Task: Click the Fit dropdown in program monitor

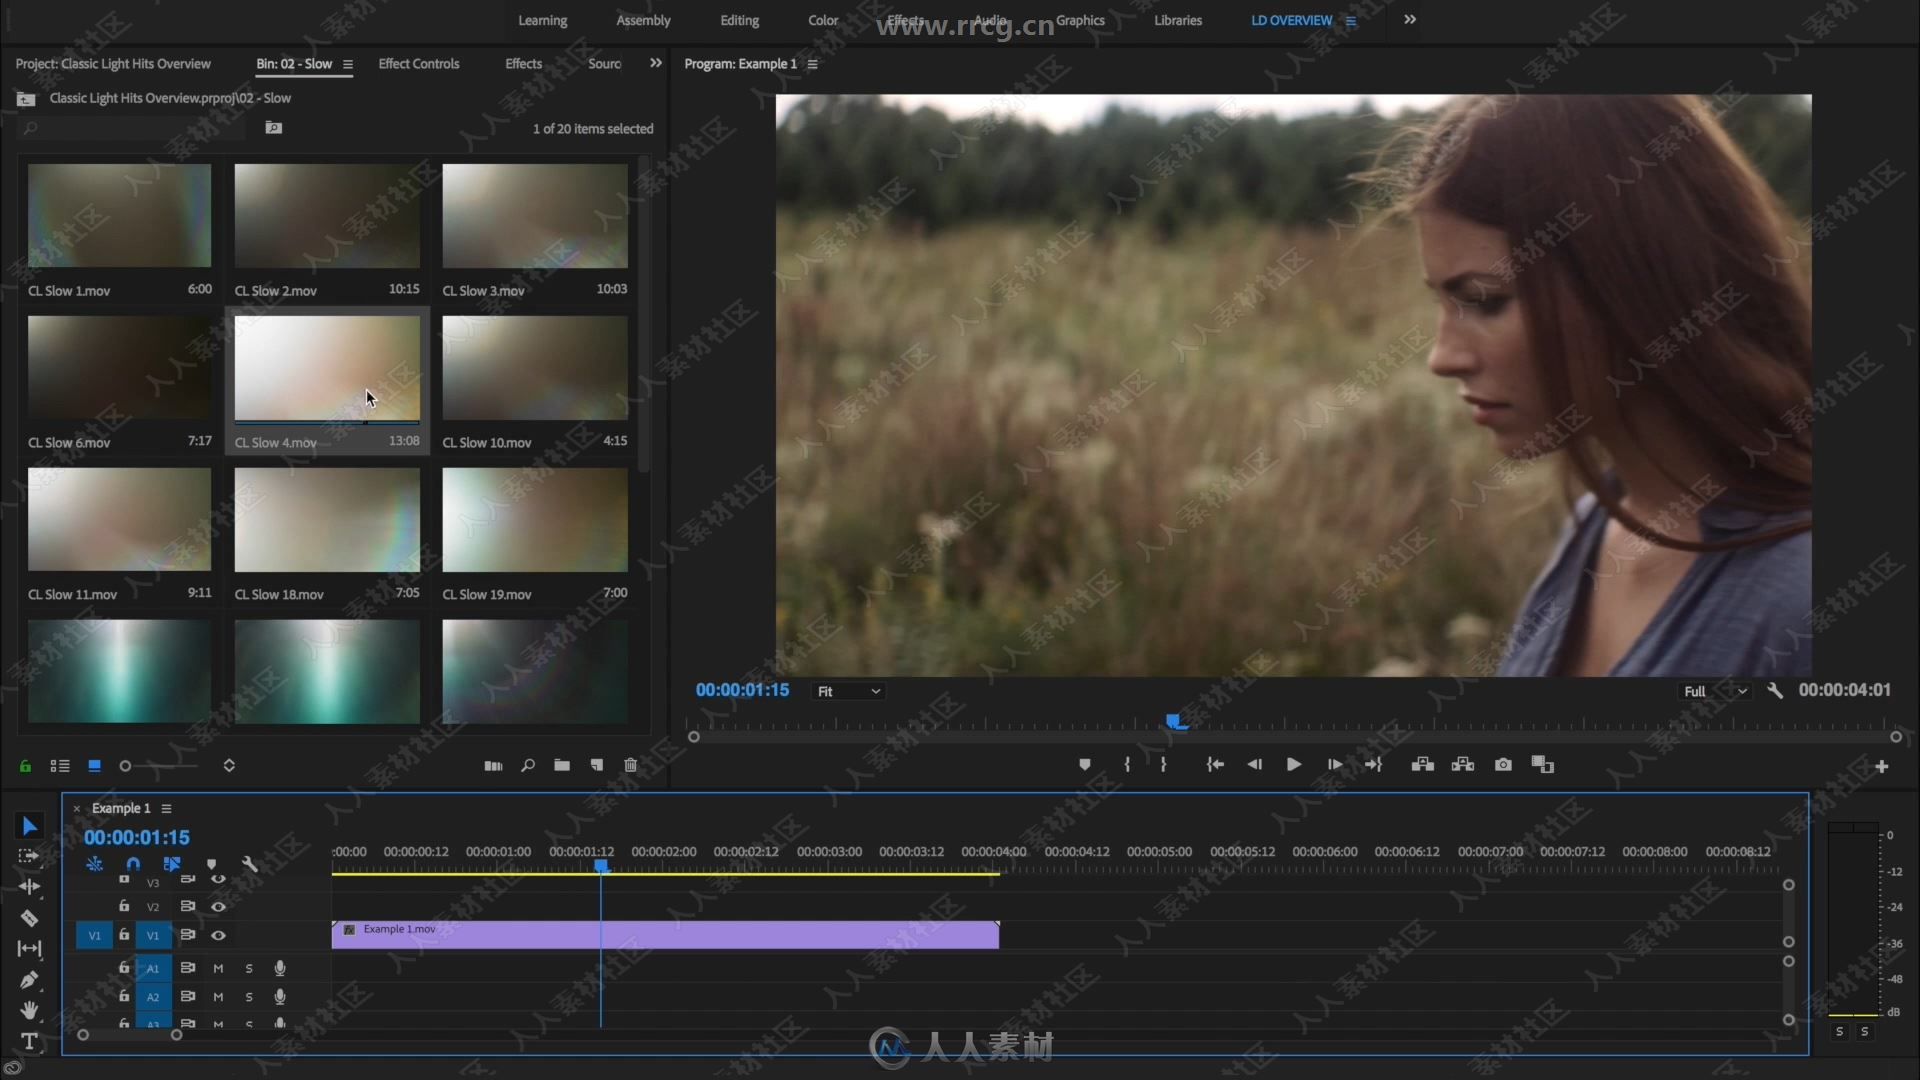Action: tap(845, 690)
